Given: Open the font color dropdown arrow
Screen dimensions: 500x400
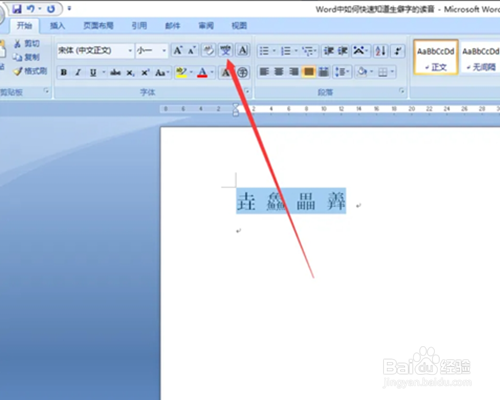Looking at the screenshot, I should (212, 72).
